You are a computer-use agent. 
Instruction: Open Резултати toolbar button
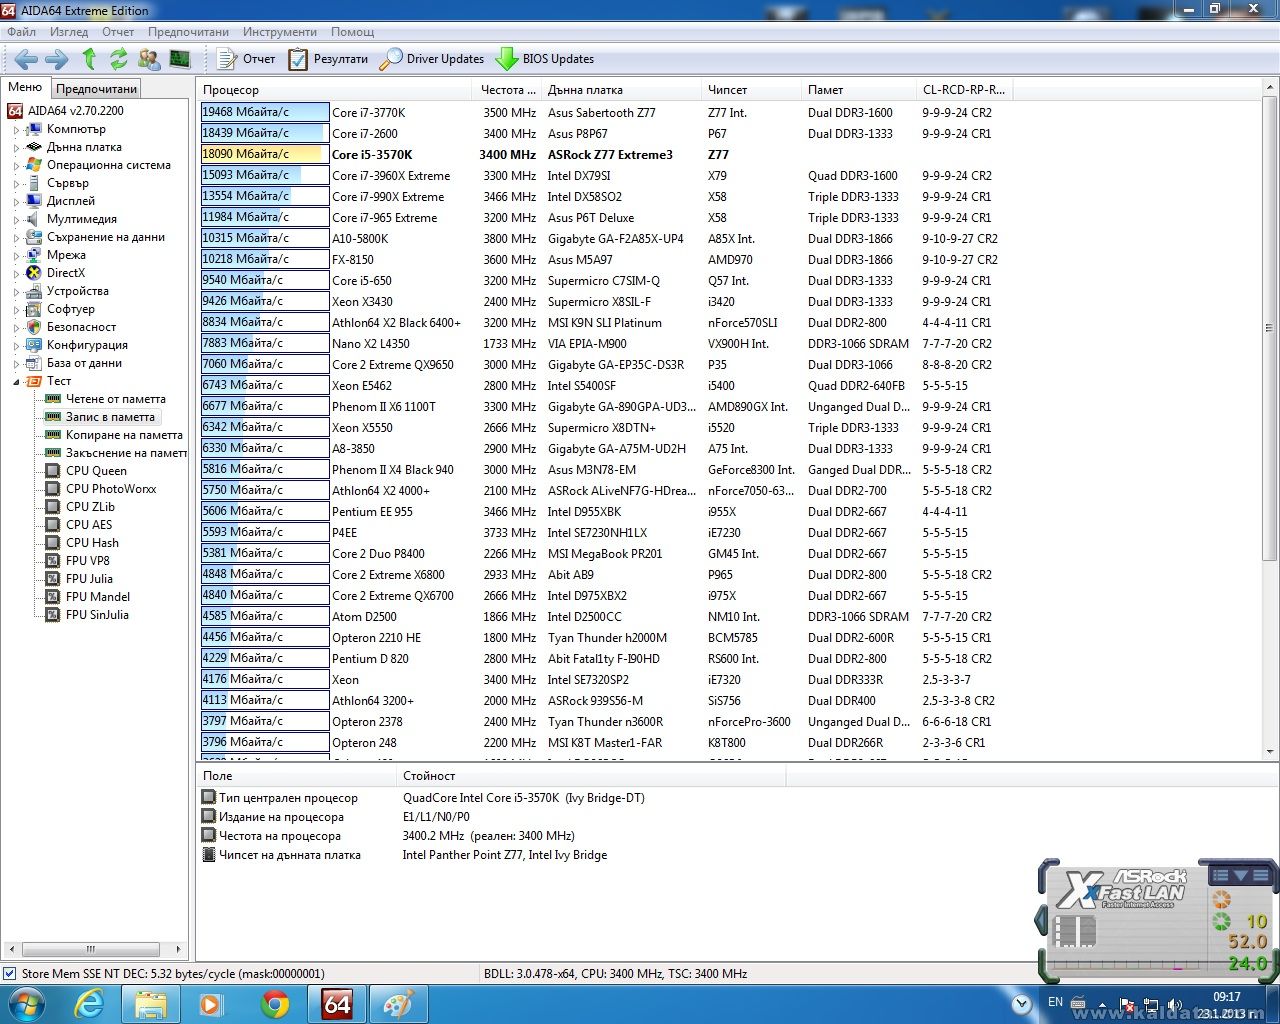coord(328,59)
